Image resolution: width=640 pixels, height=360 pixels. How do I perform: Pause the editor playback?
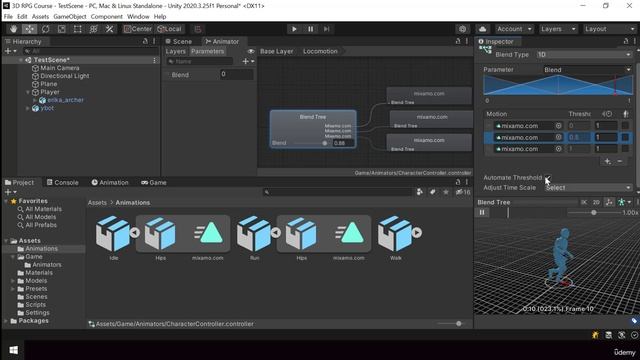(310, 29)
